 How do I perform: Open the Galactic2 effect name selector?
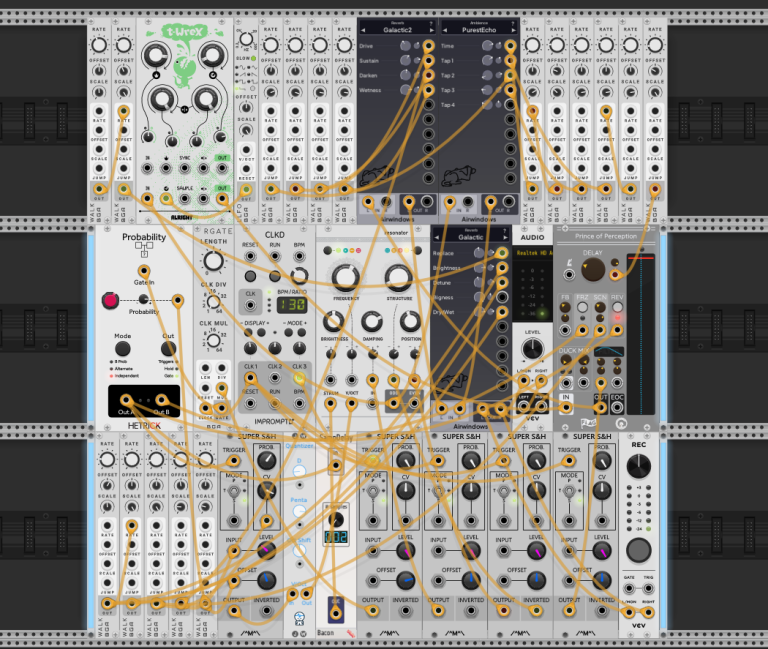point(397,30)
